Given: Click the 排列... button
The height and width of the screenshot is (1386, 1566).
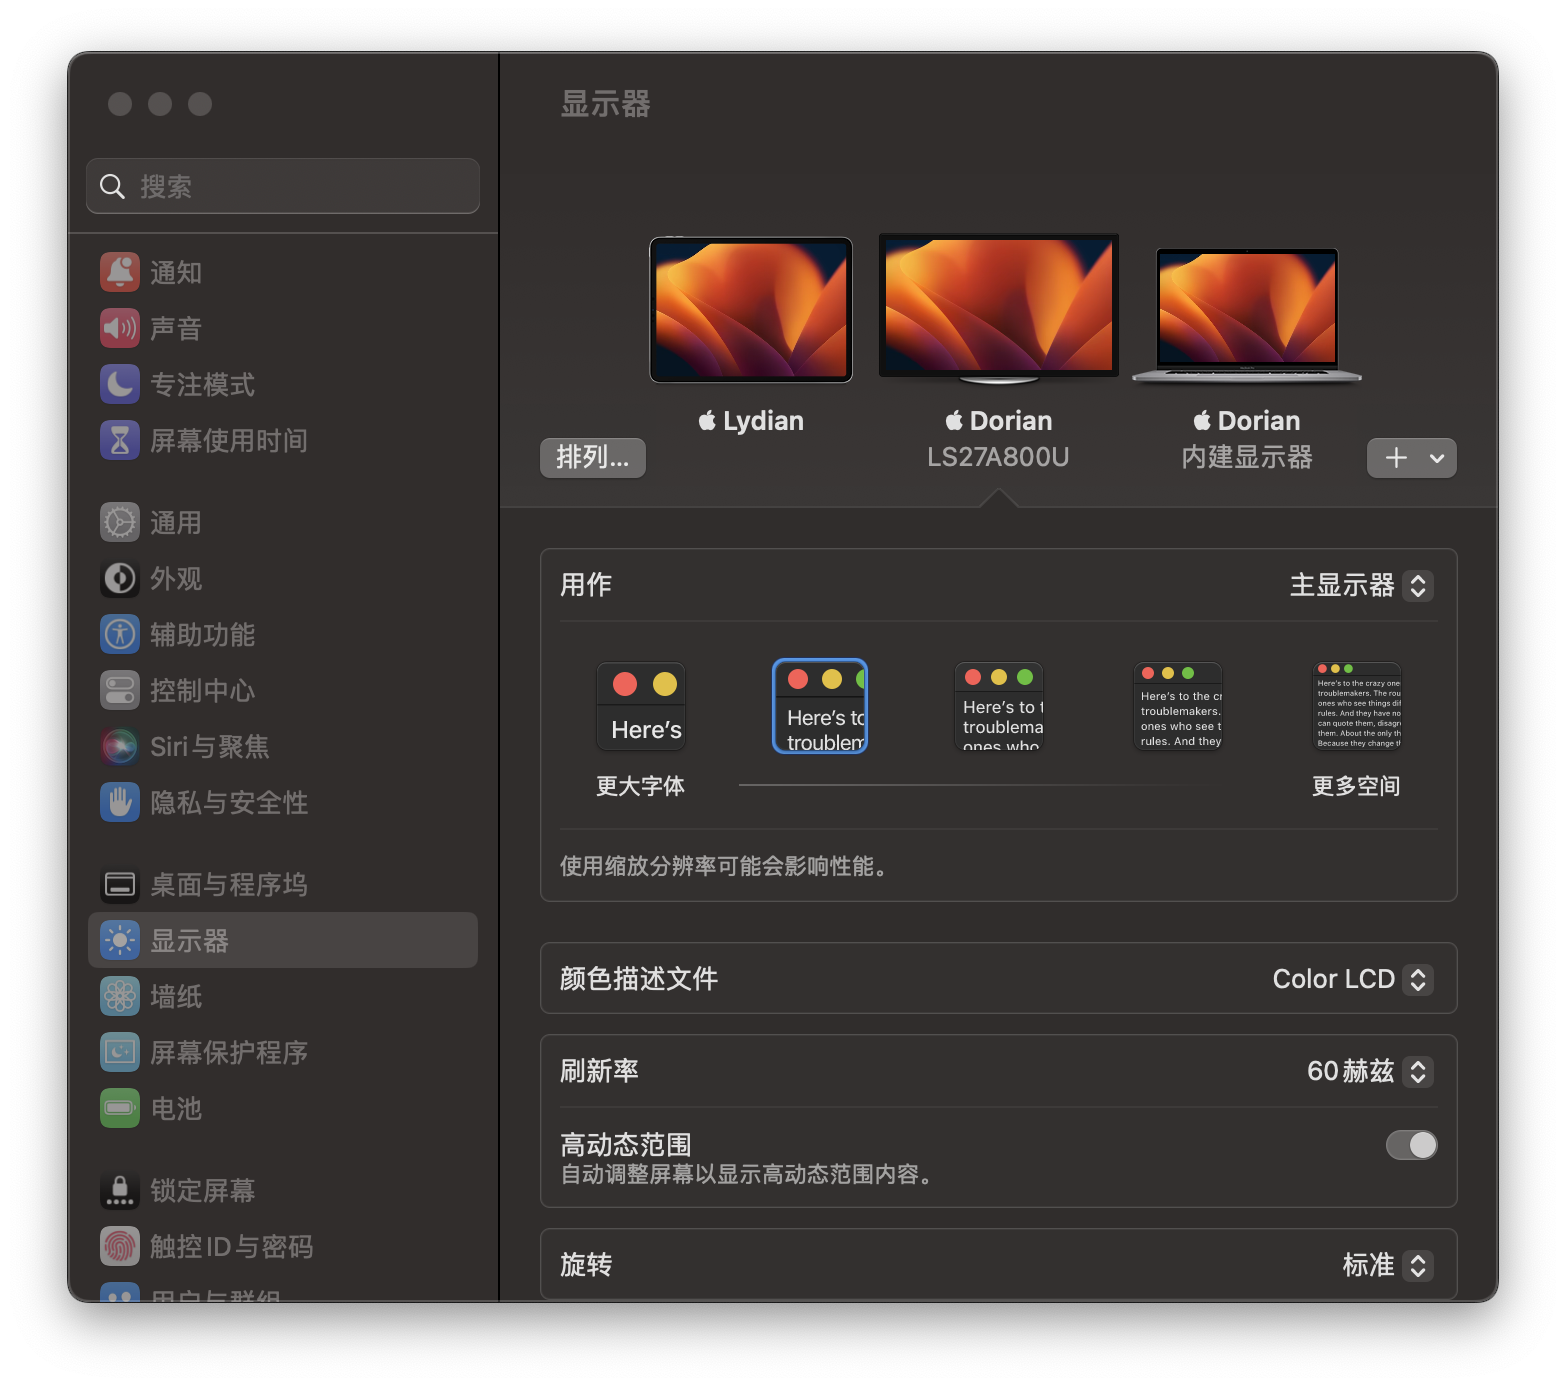Looking at the screenshot, I should pyautogui.click(x=593, y=458).
